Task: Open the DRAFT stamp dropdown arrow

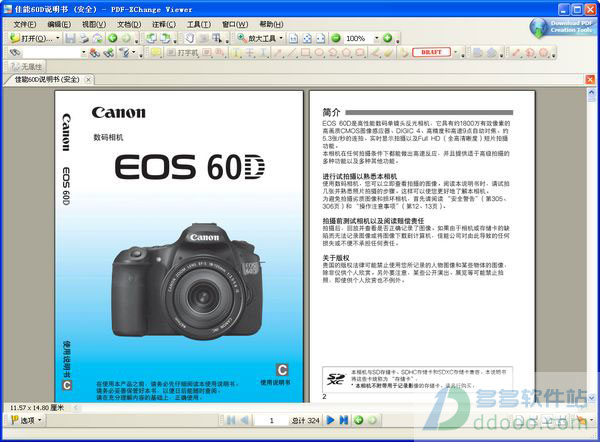Action: click(x=456, y=52)
